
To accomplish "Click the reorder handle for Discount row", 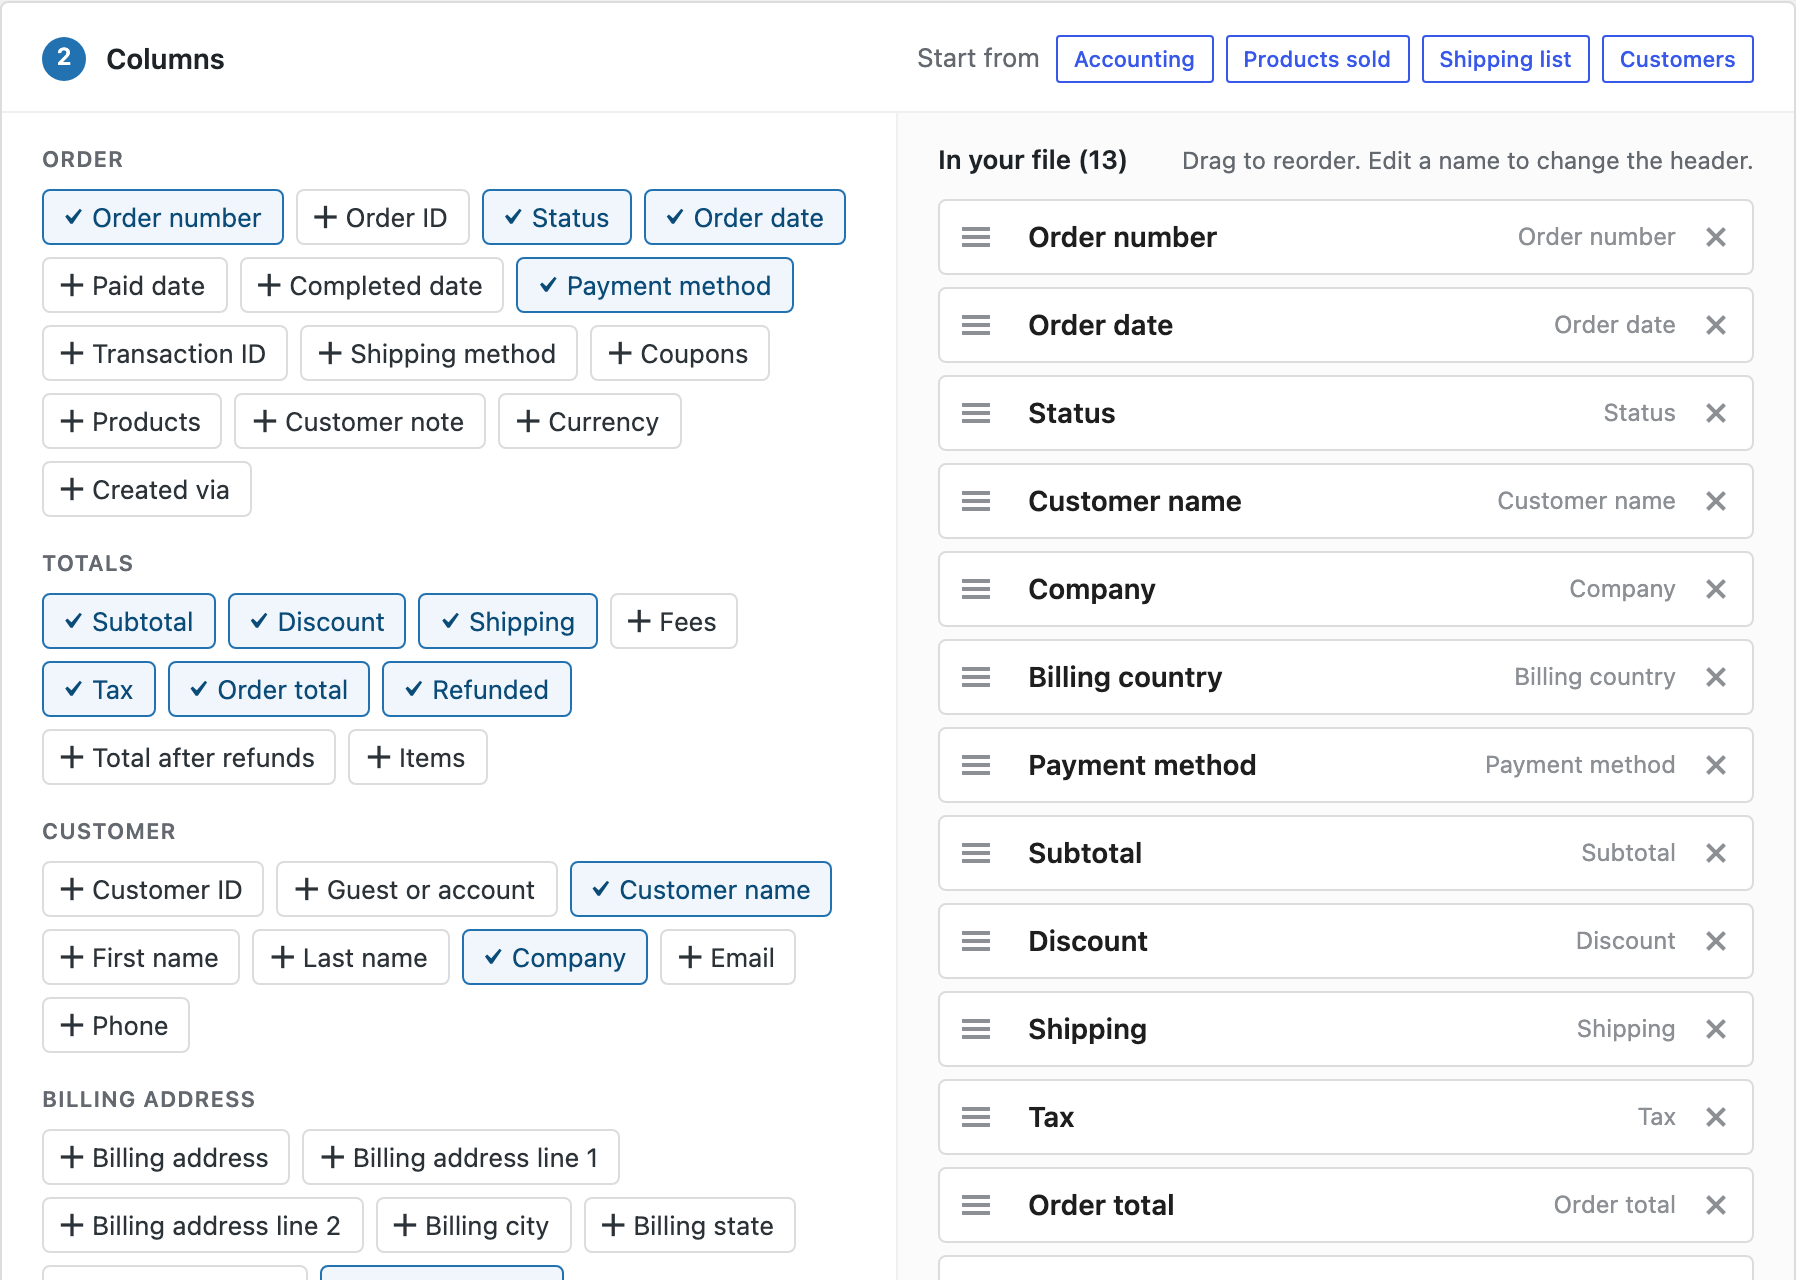I will pyautogui.click(x=976, y=941).
